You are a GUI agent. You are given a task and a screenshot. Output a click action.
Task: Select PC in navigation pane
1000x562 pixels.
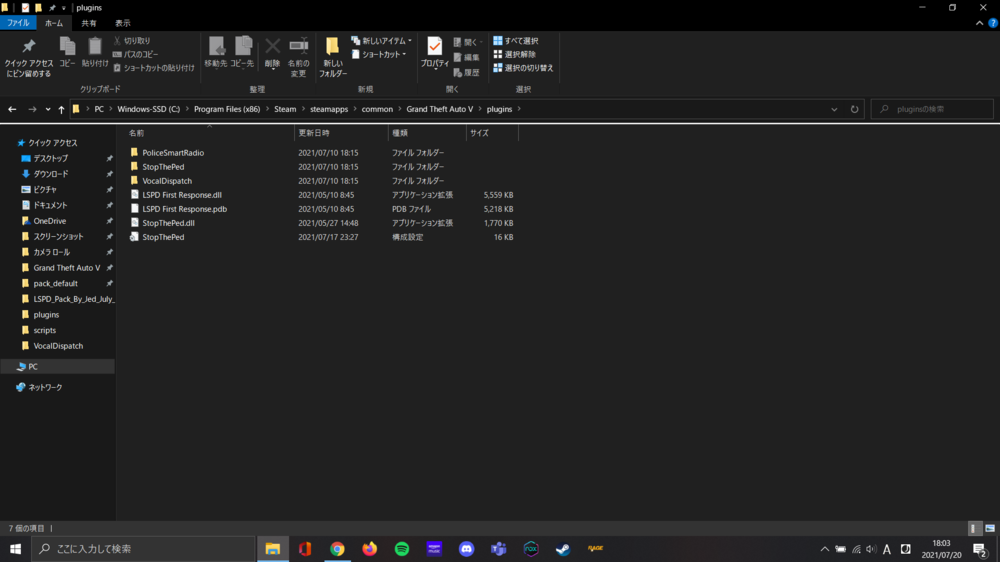(57, 366)
